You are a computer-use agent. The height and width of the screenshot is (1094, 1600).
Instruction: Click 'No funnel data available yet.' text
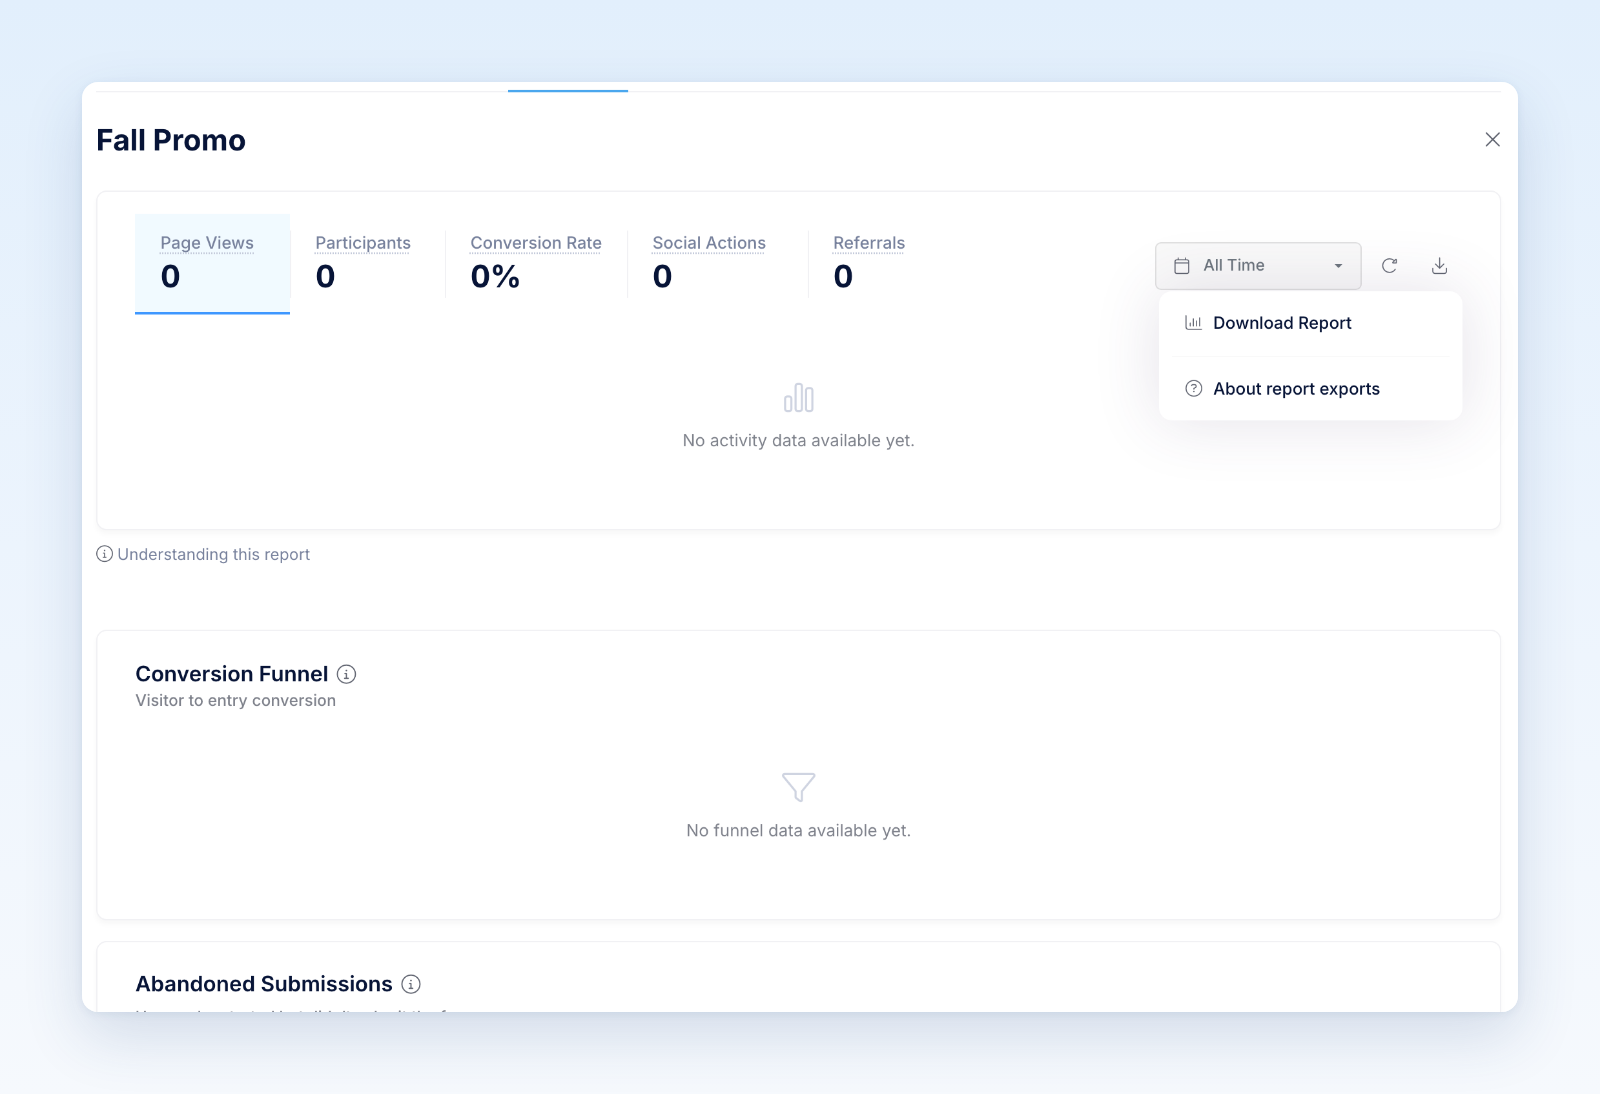[798, 830]
